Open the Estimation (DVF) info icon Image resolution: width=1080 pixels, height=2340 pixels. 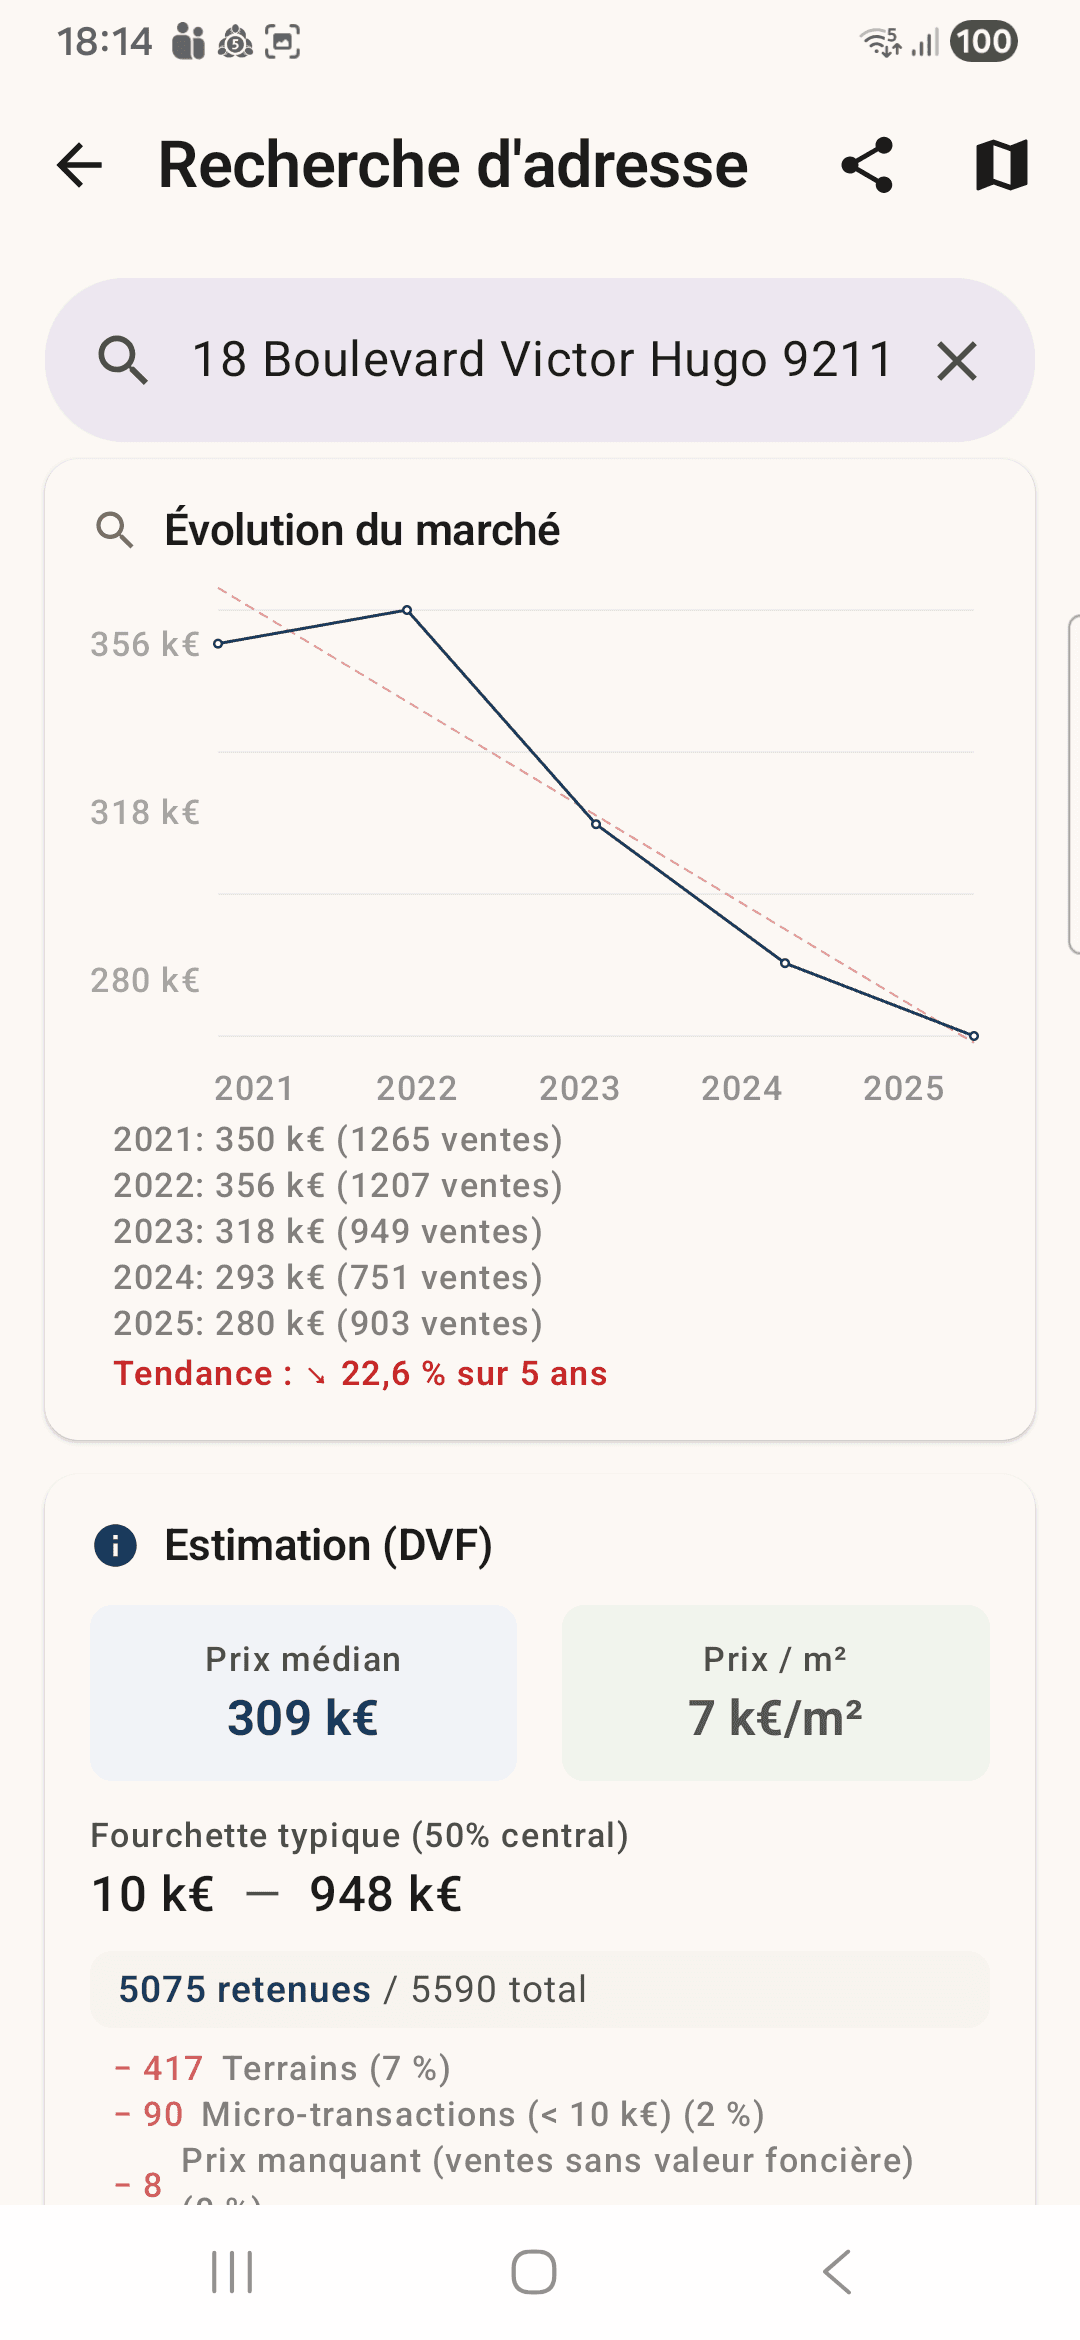pos(116,1545)
